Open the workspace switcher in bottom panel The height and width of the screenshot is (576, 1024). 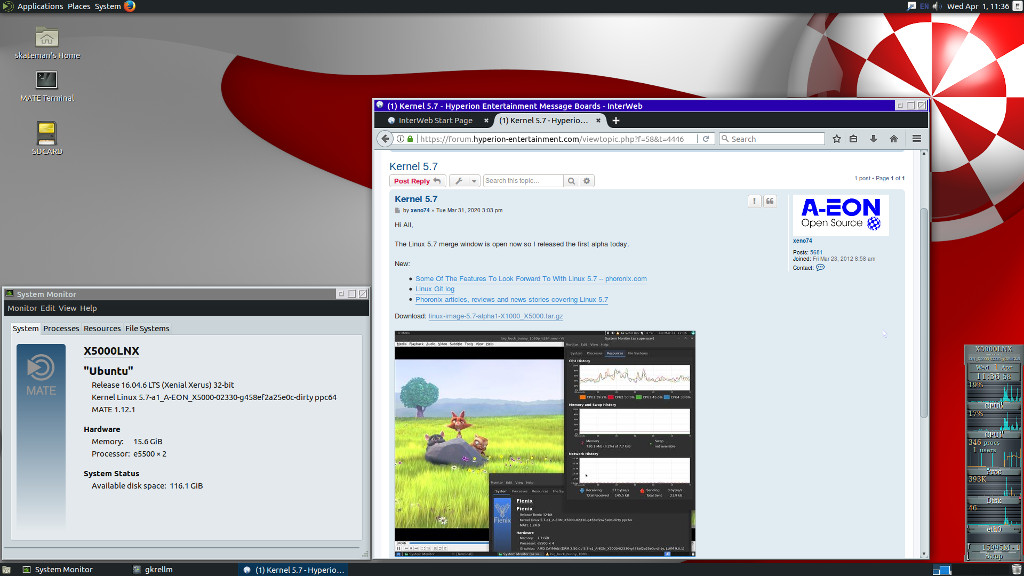(942, 569)
